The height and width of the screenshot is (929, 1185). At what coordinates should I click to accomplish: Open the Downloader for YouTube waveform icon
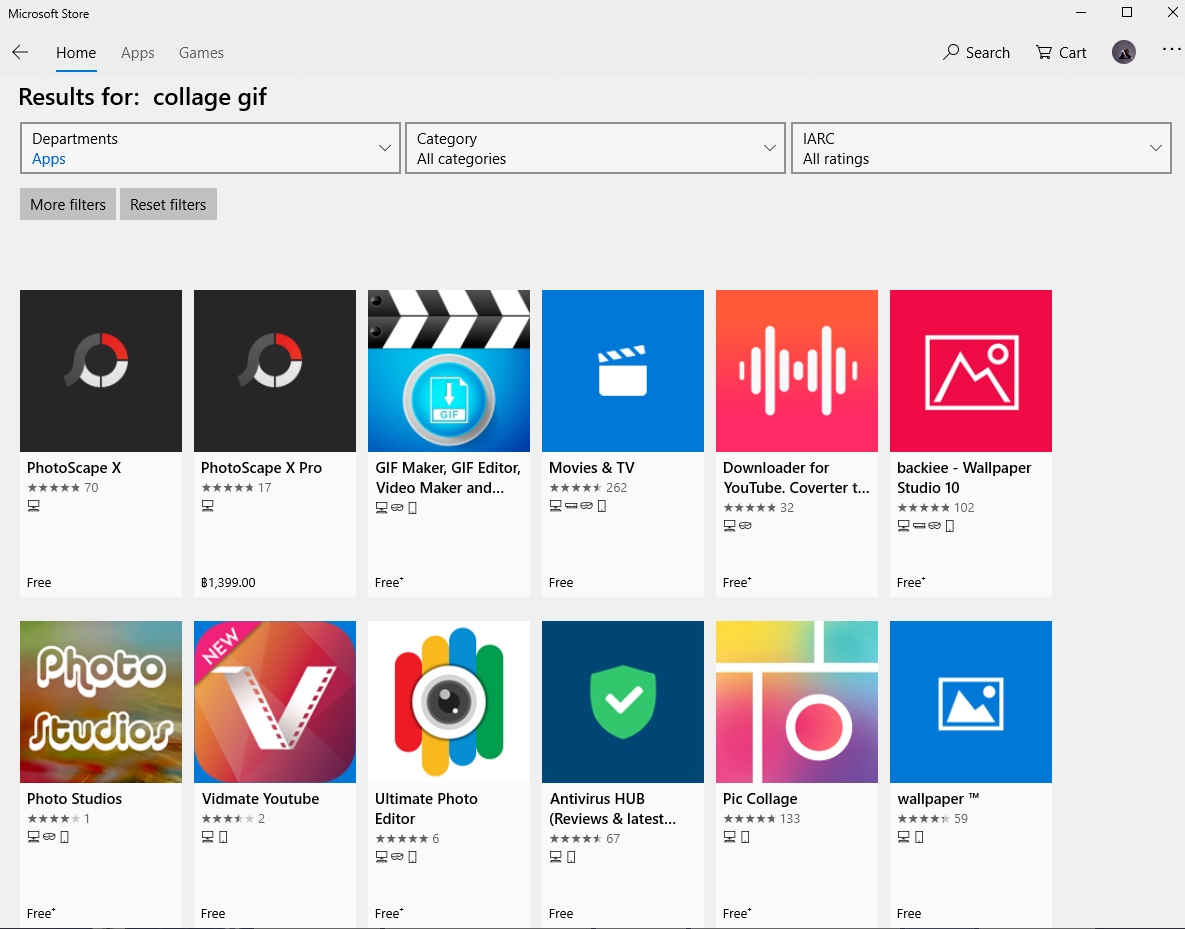(797, 371)
